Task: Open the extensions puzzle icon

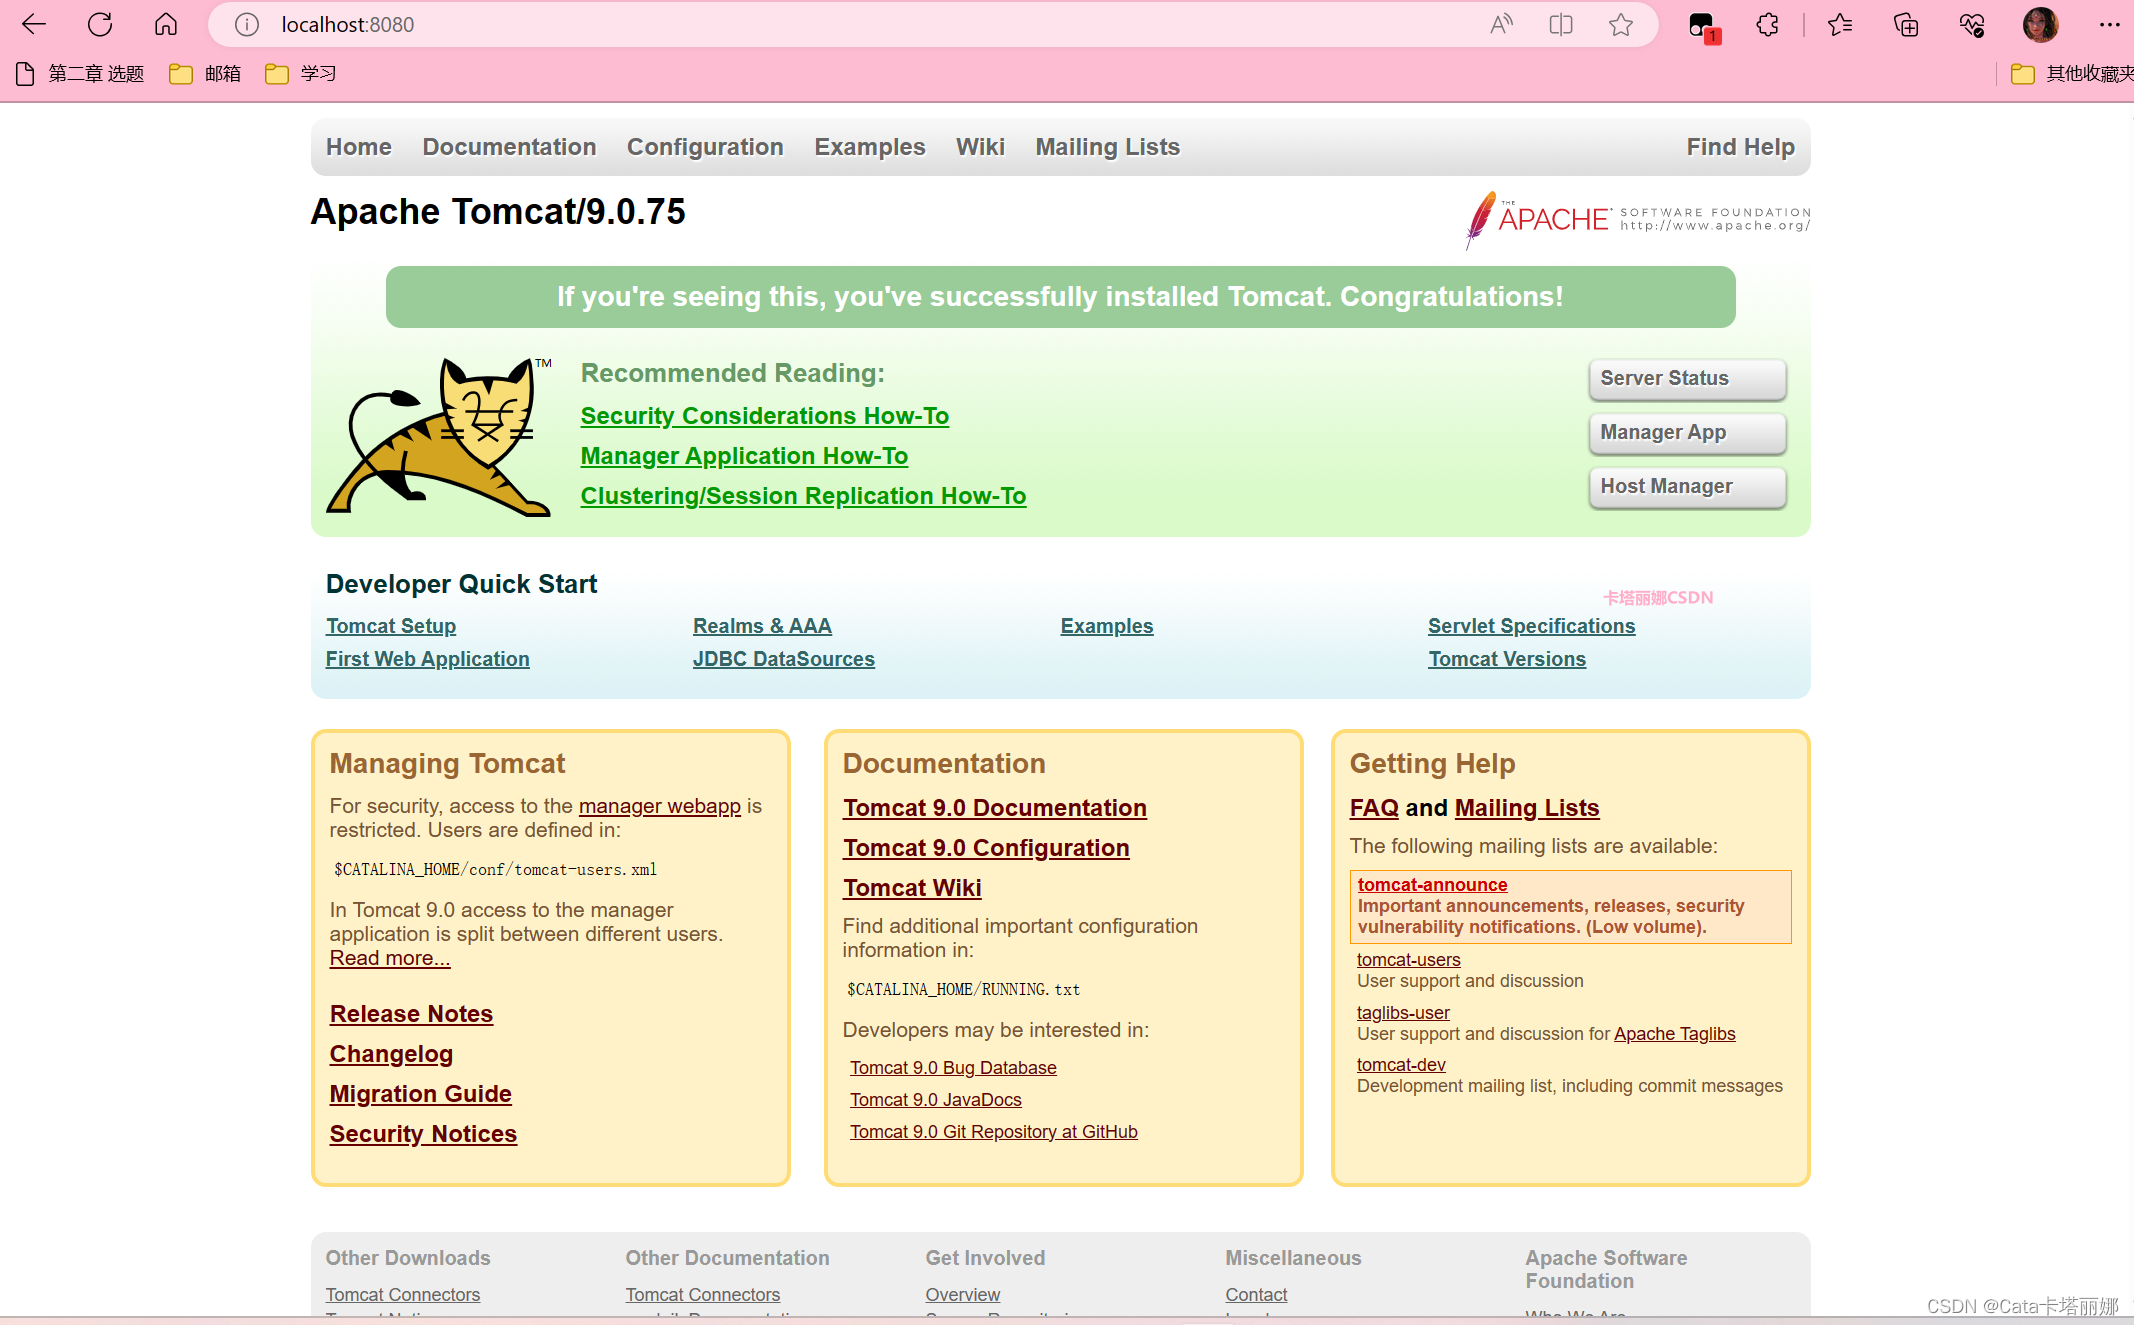Action: pyautogui.click(x=1768, y=25)
